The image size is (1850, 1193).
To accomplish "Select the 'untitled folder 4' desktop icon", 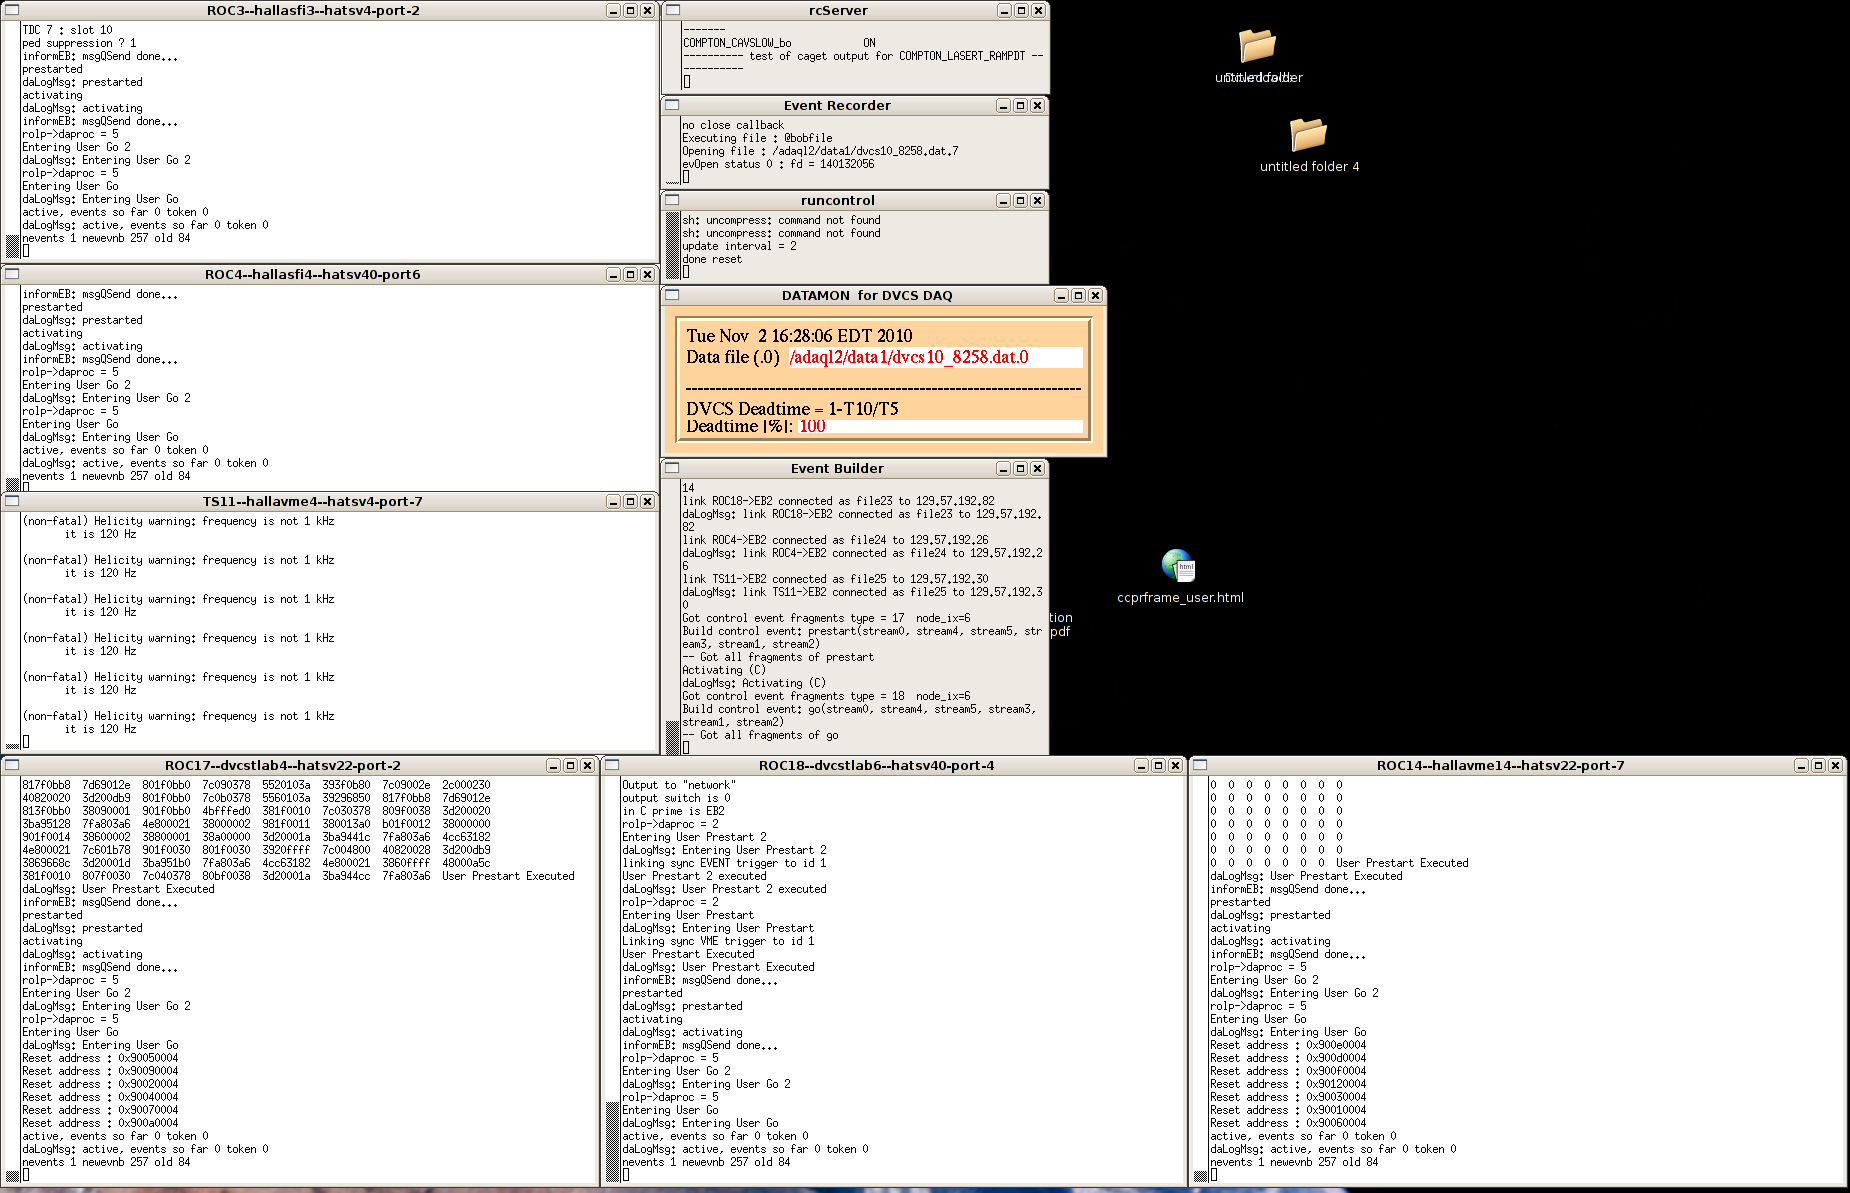I will coord(1309,145).
